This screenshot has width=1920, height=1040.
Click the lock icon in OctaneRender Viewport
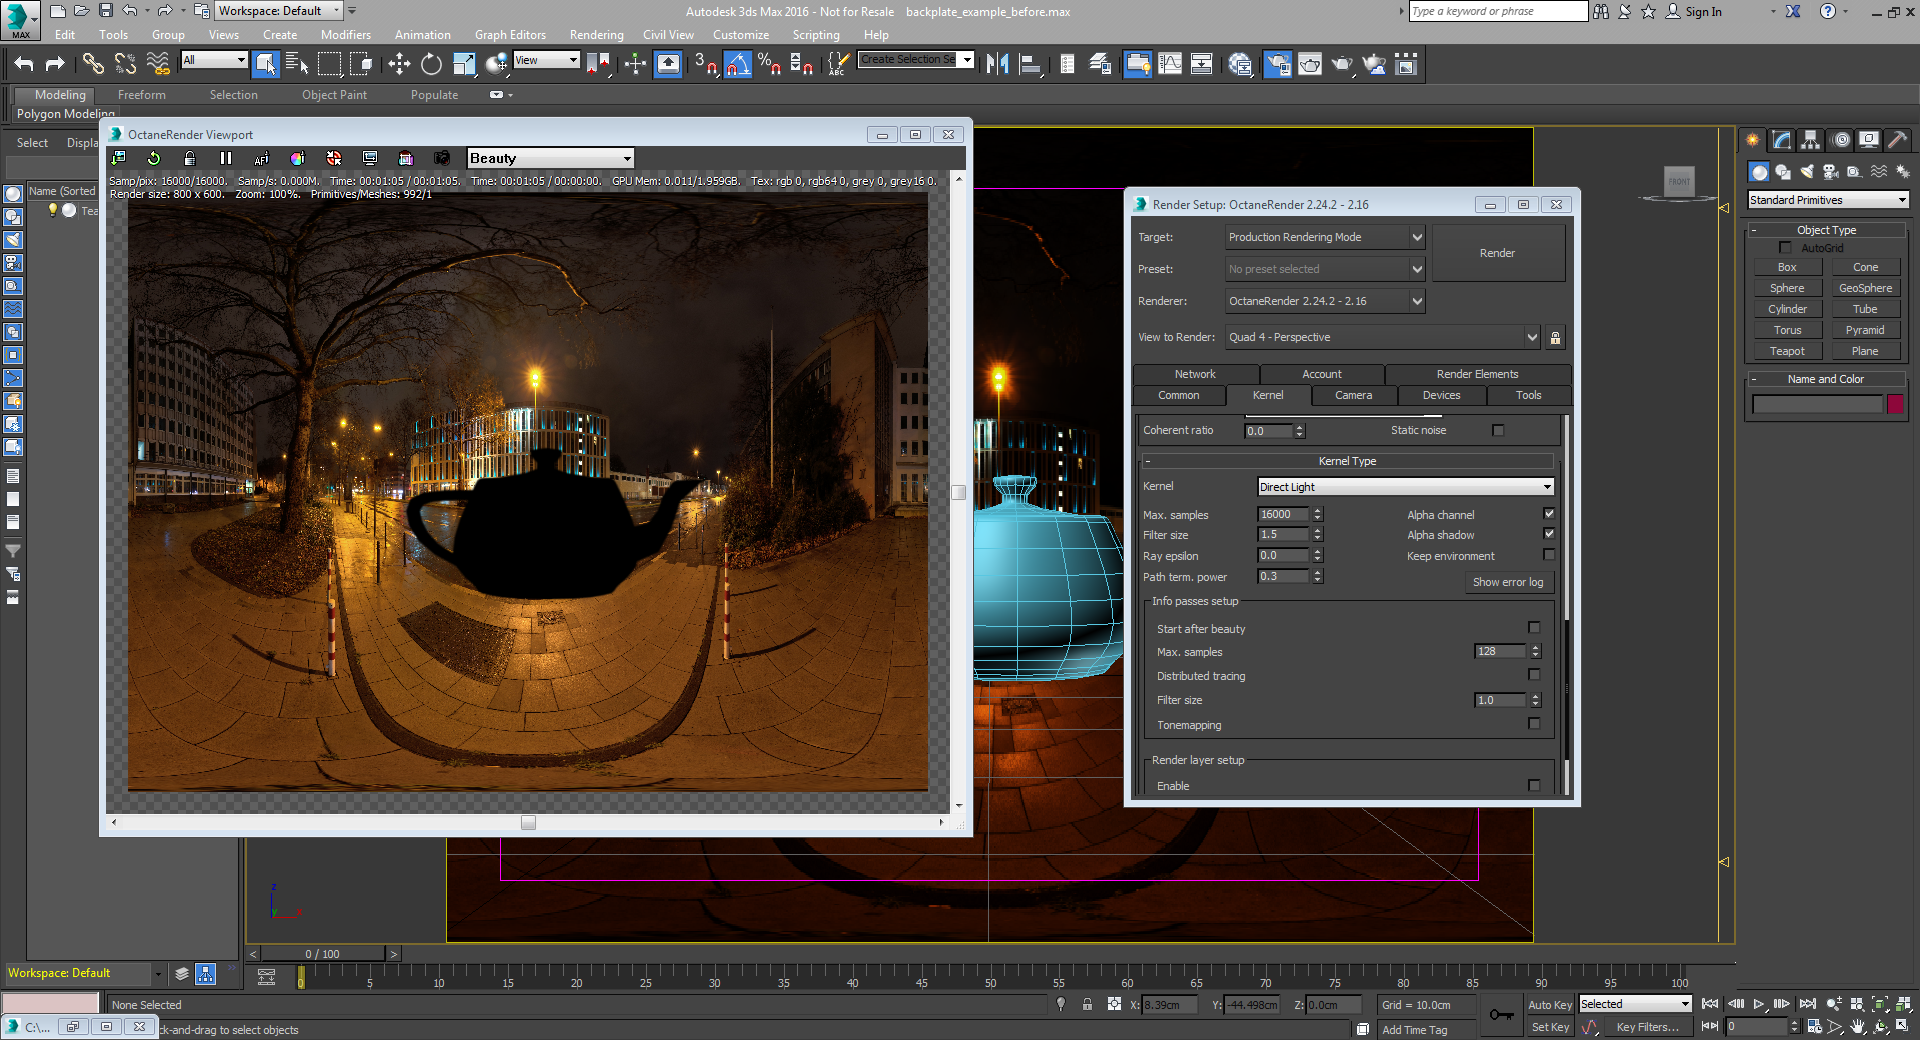(x=190, y=158)
